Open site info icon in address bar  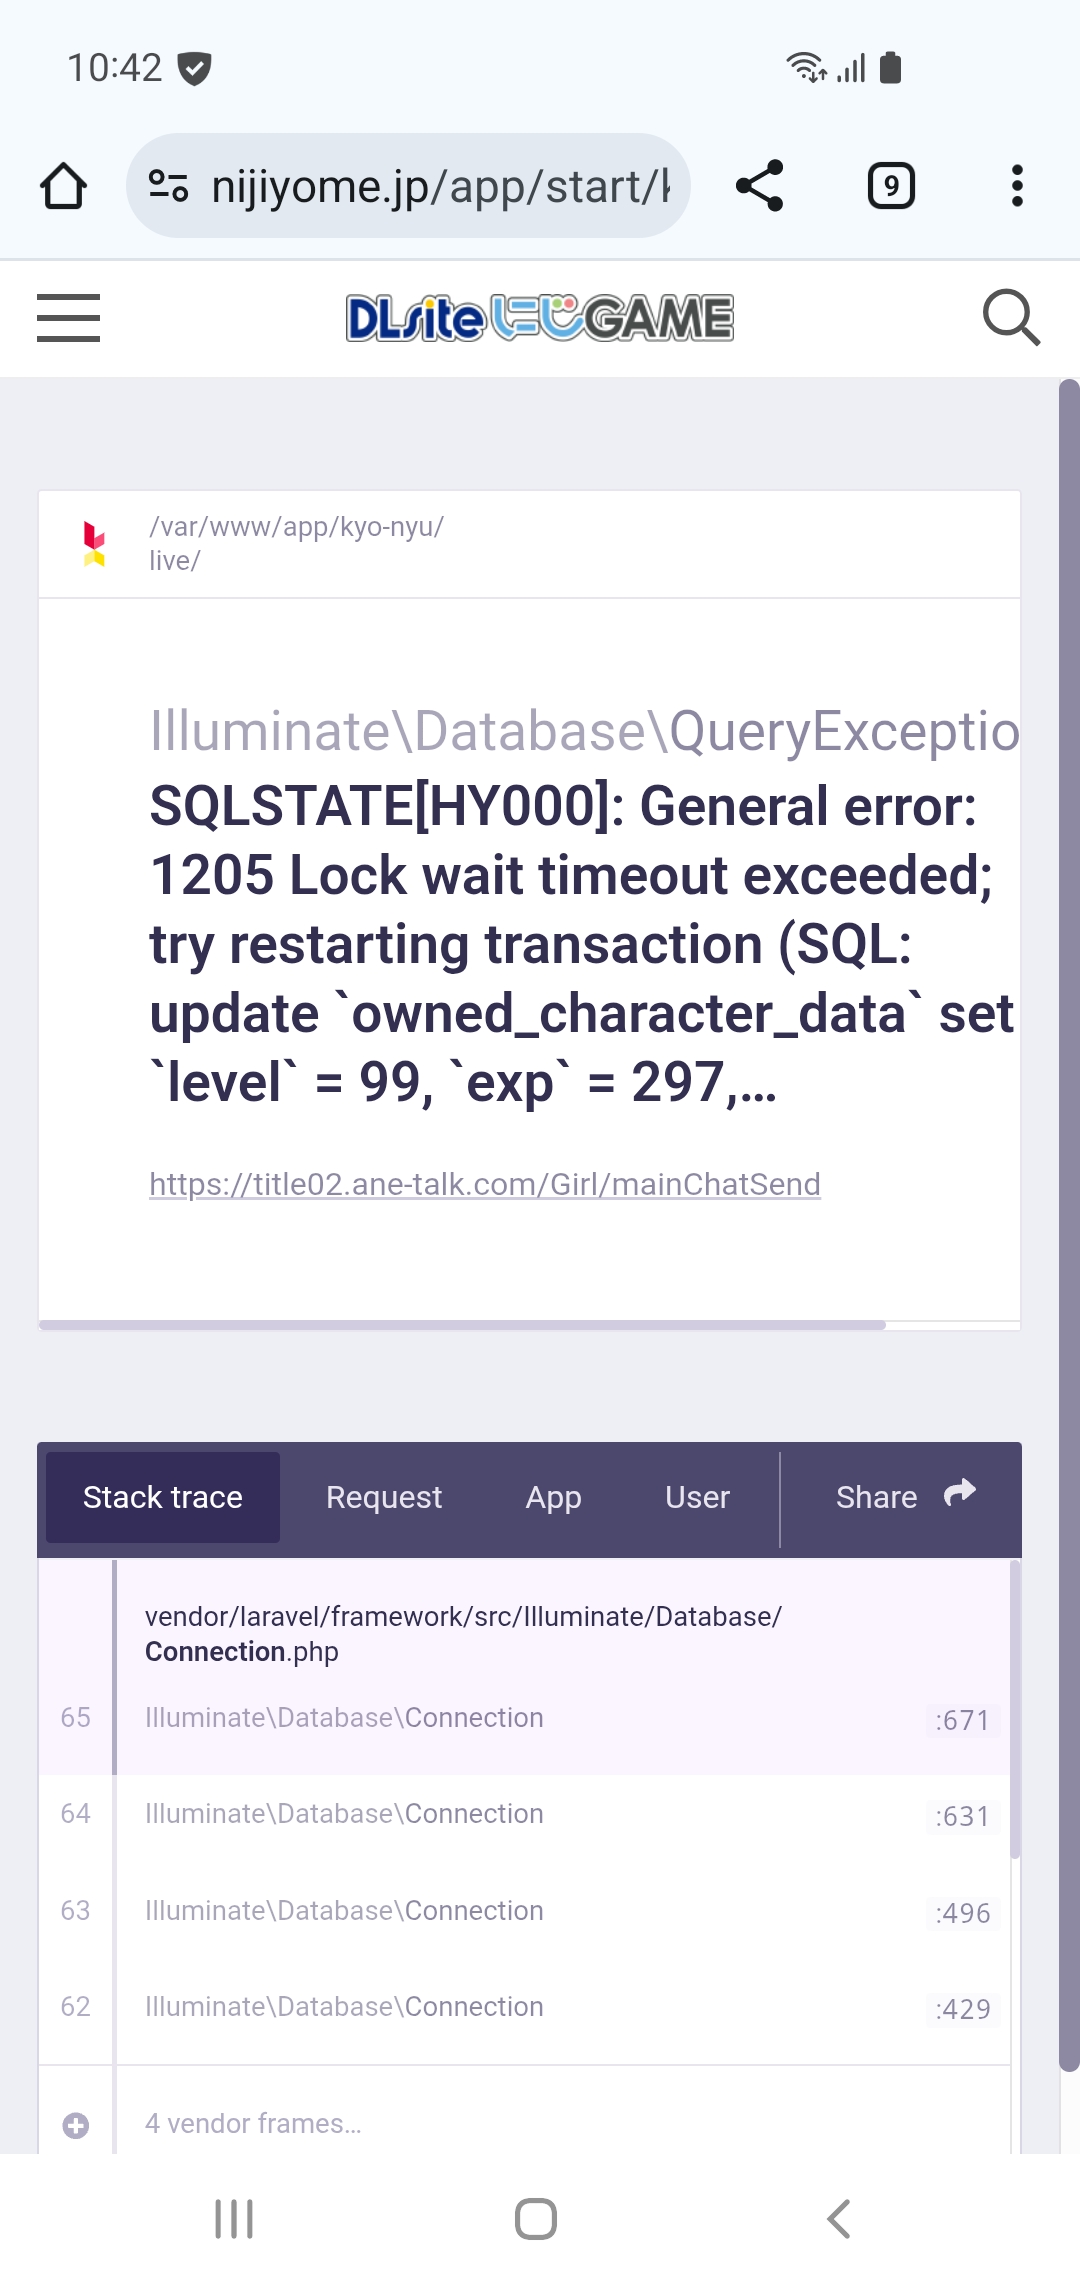[x=168, y=186]
